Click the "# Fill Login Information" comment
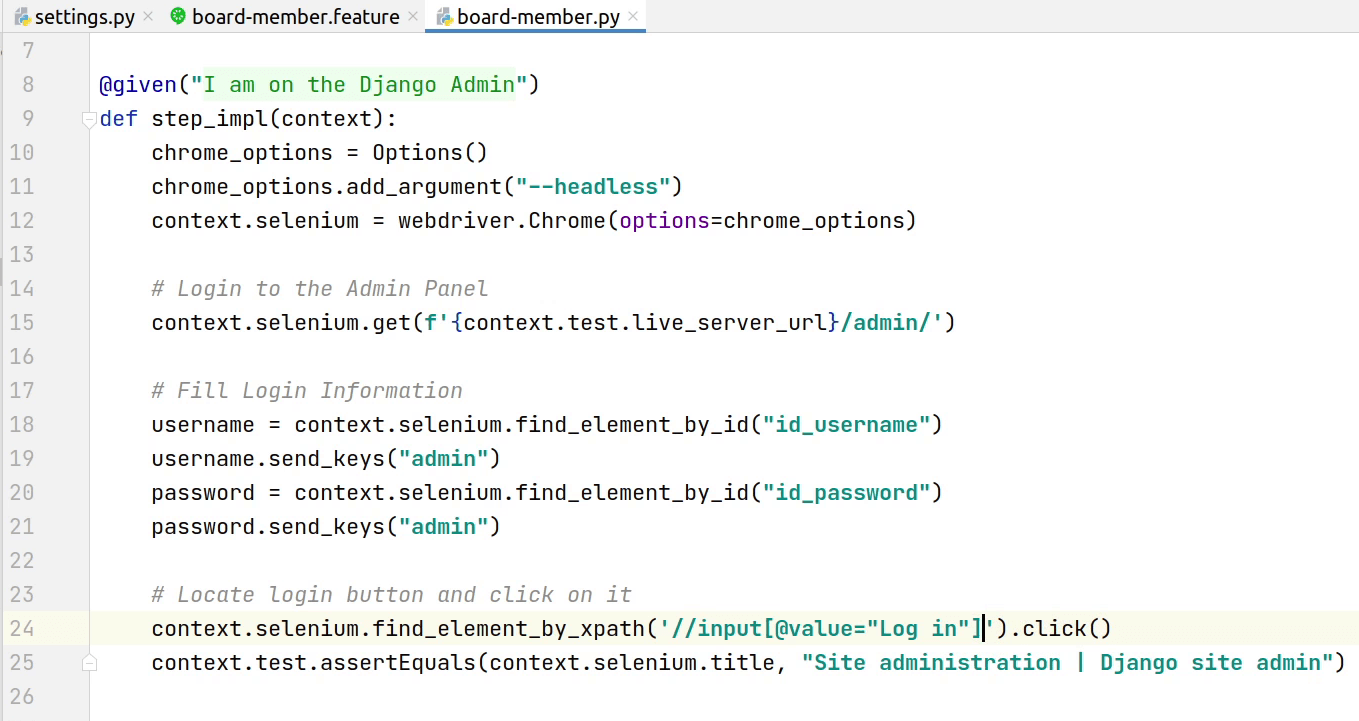Image resolution: width=1359 pixels, height=721 pixels. 307,391
